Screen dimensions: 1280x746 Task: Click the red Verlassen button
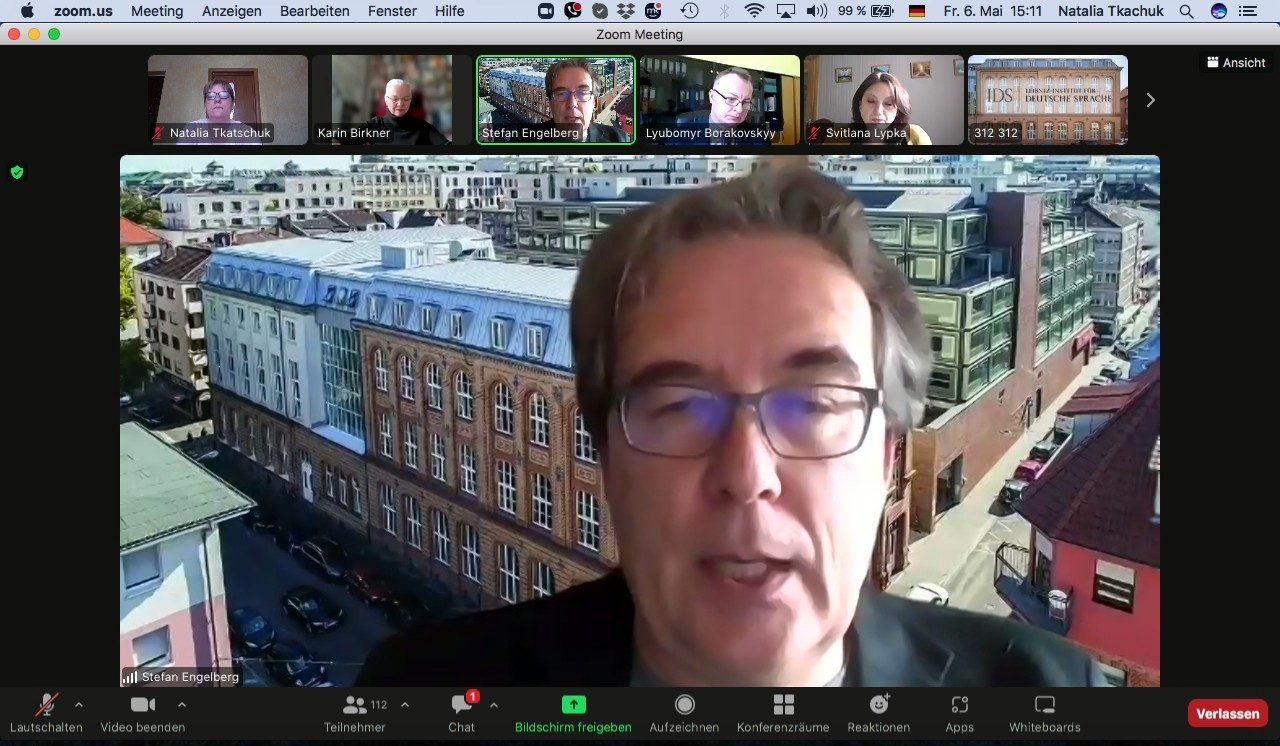click(x=1227, y=713)
